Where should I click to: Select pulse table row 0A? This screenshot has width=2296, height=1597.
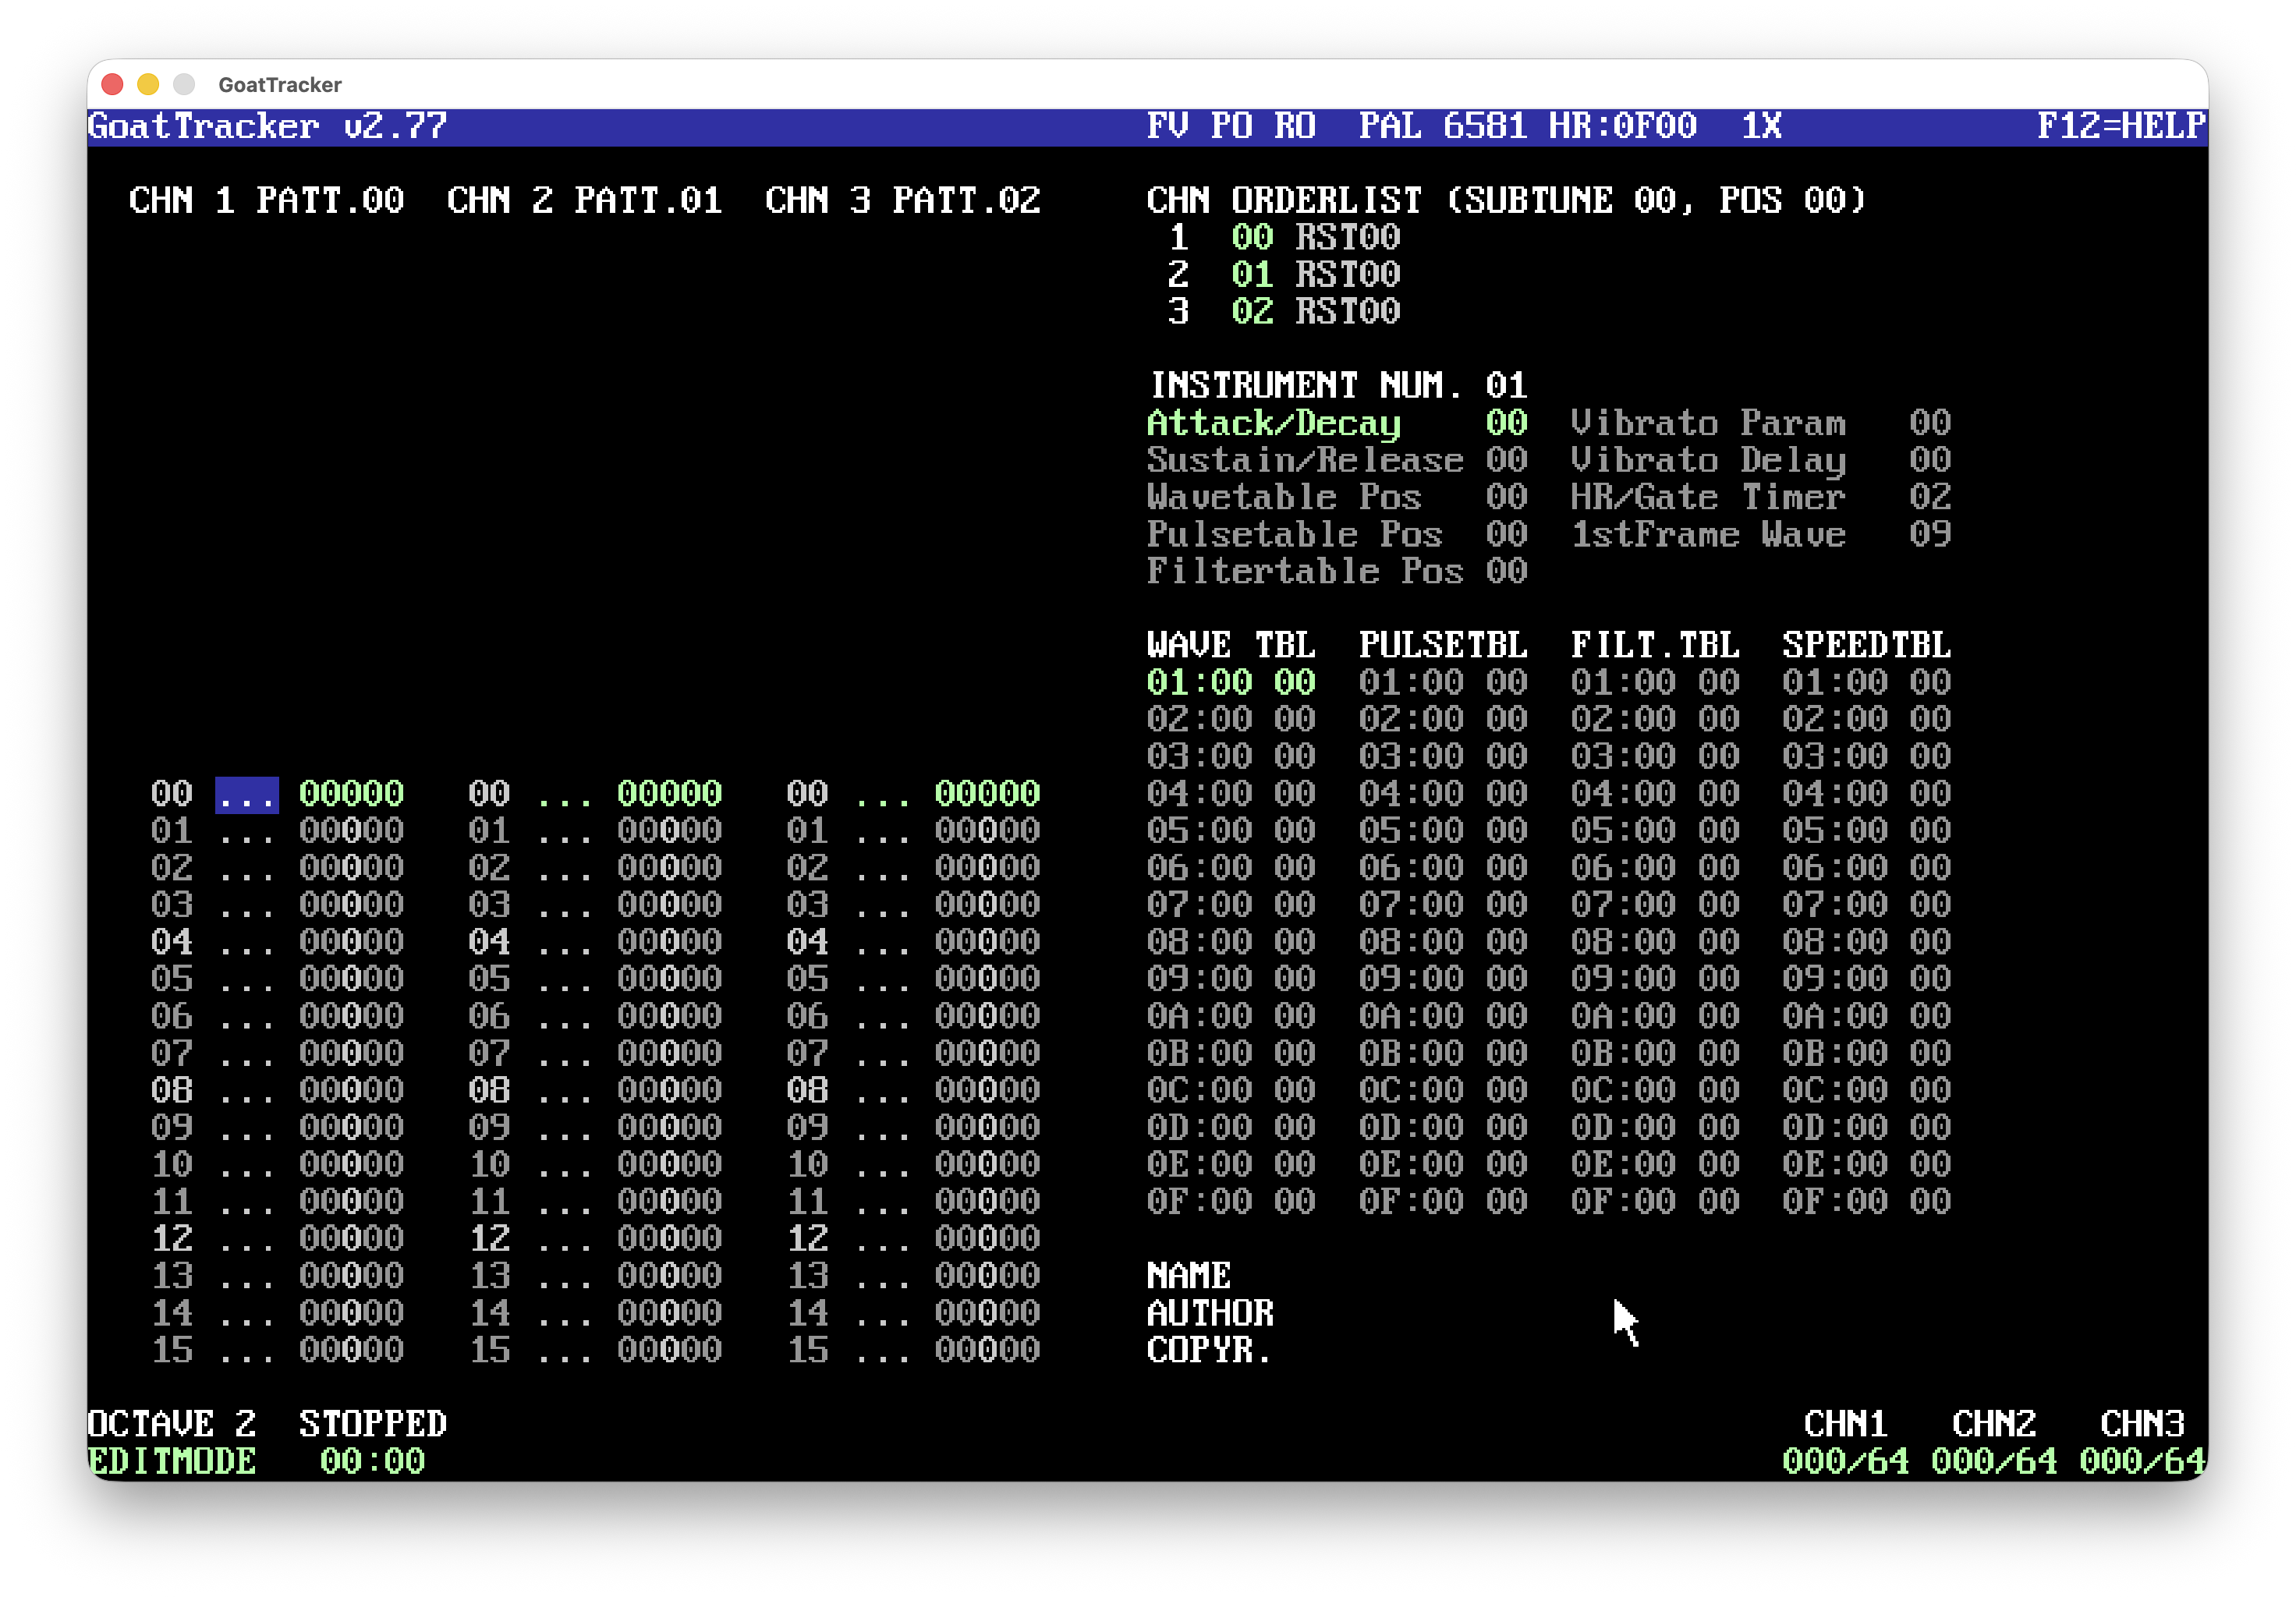(x=1443, y=1016)
